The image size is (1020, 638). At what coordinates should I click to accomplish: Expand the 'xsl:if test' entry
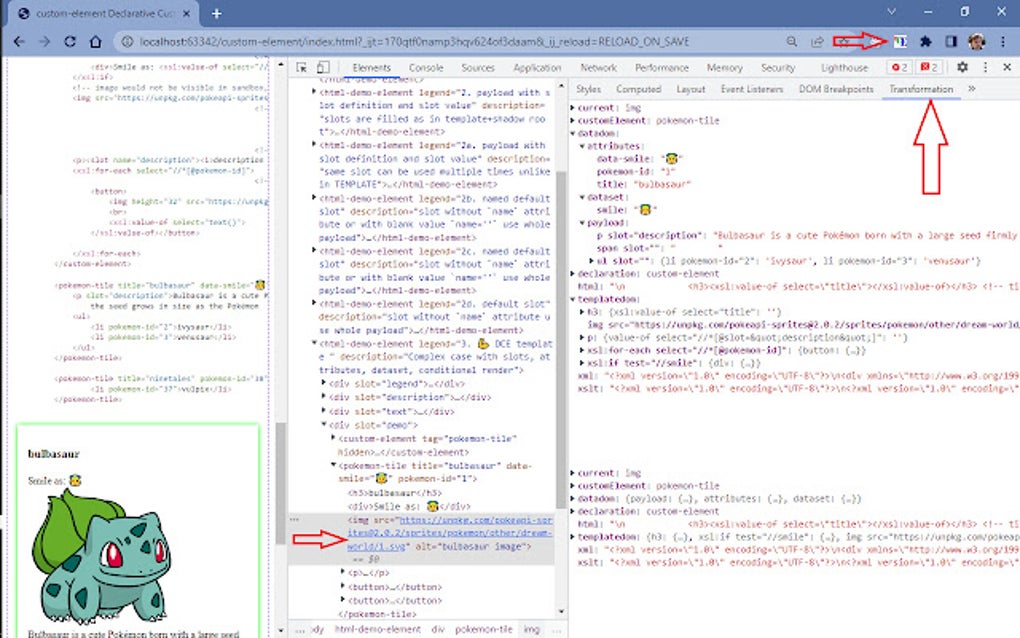[582, 363]
